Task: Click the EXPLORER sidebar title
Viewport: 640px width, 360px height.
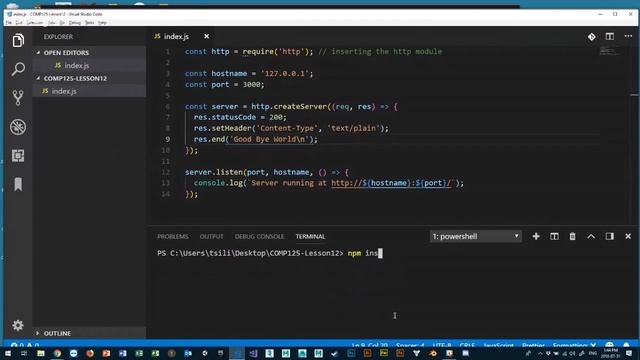Action: click(x=58, y=37)
